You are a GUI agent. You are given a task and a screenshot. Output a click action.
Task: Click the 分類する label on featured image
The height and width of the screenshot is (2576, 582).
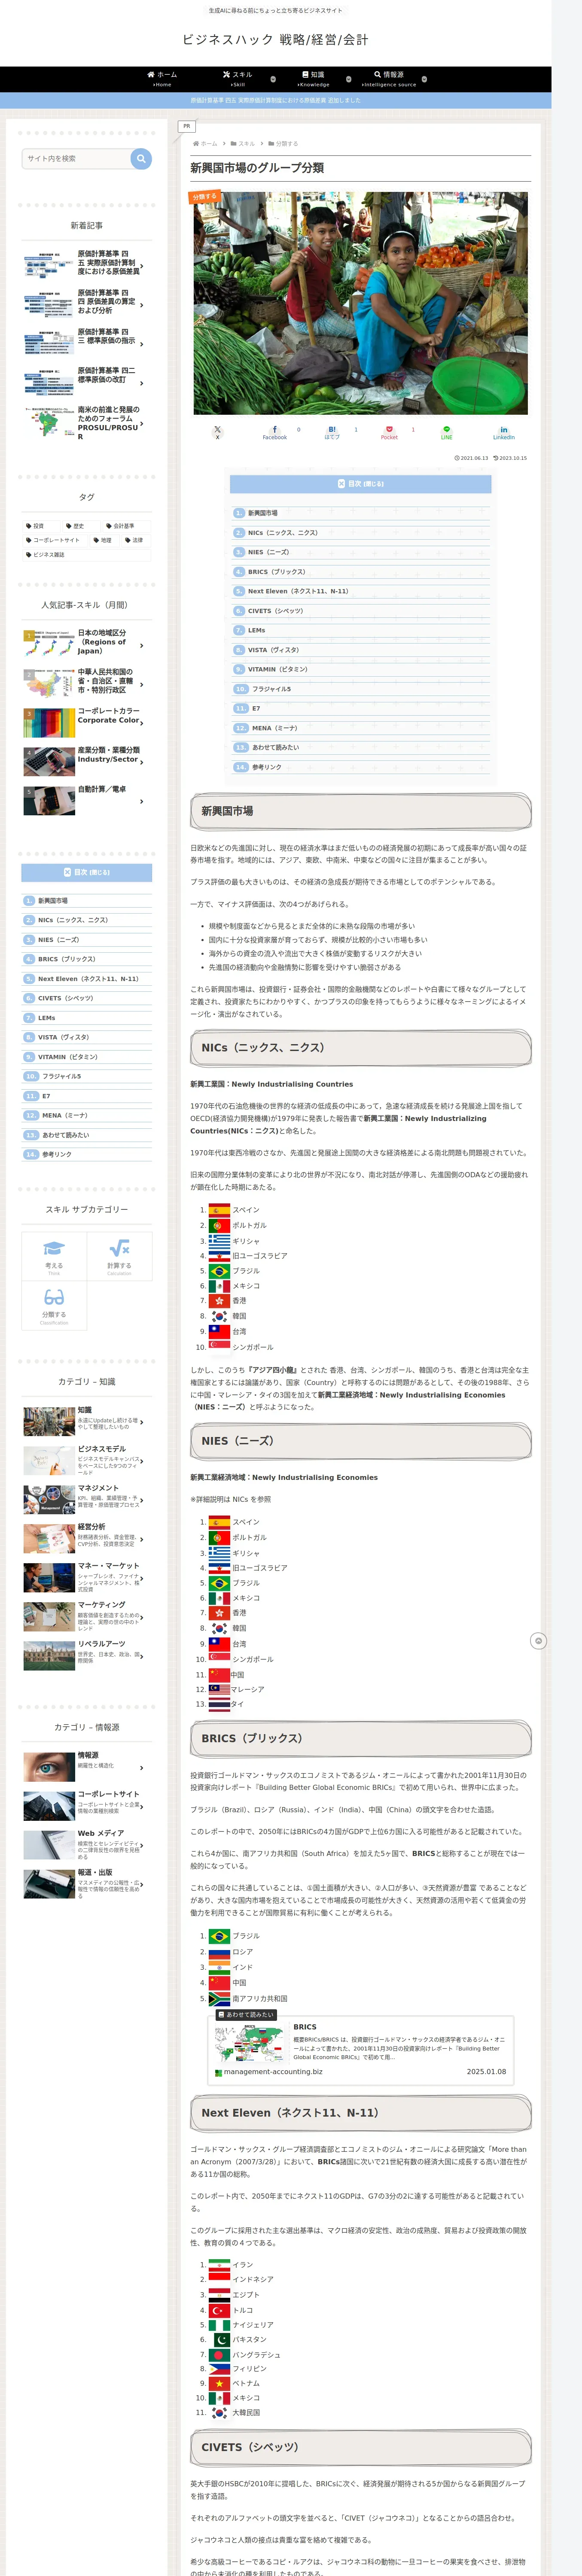204,197
